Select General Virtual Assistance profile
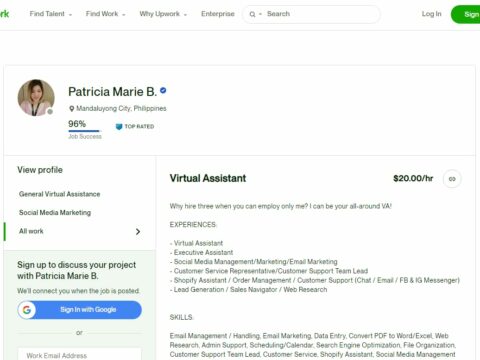Viewport: 480px width, 360px height. pos(60,194)
